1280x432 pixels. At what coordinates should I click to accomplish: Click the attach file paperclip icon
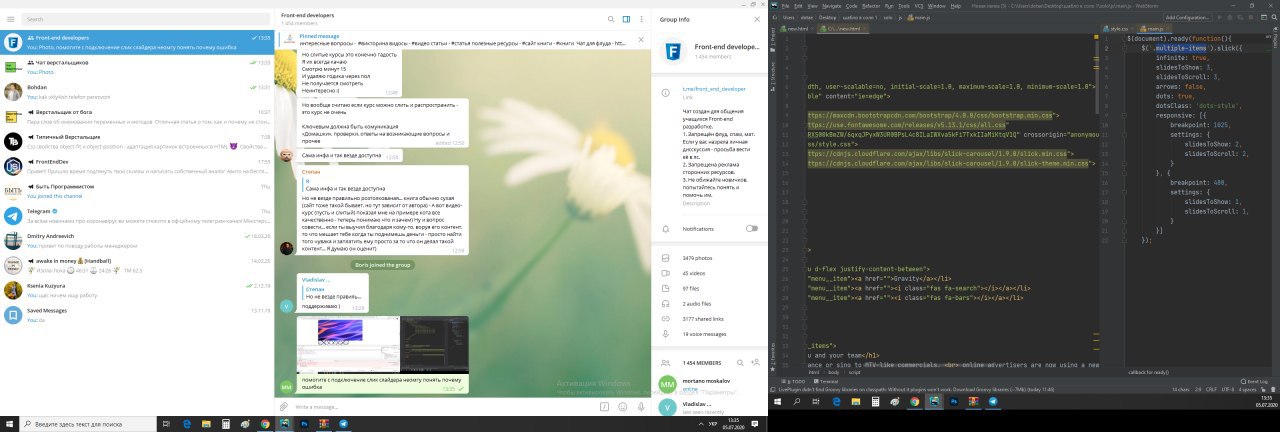coord(285,407)
